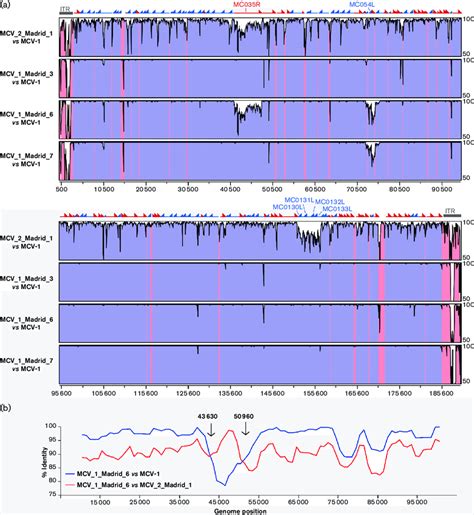
Task: Click the red legend line for MCV_2_Madrid_1
Action: [69, 485]
